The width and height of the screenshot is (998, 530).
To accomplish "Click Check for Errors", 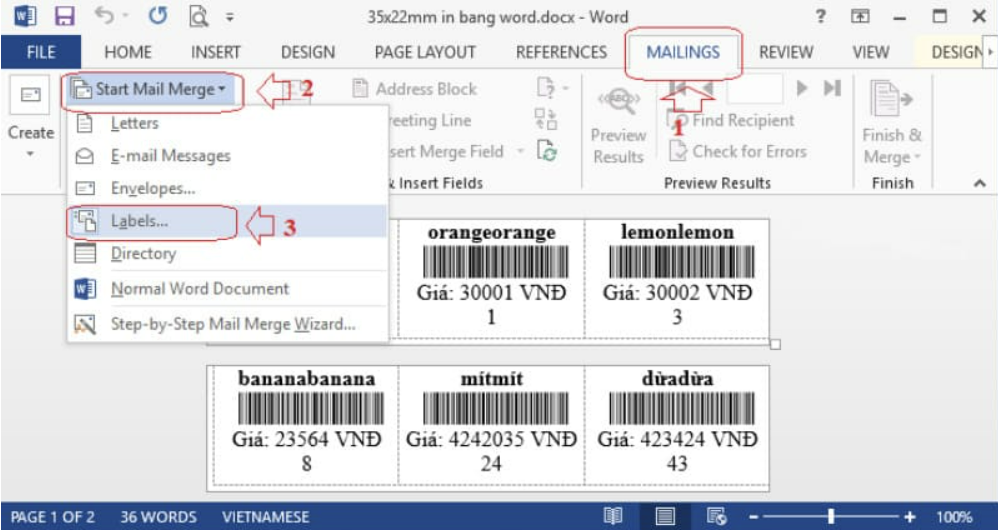I will tap(738, 151).
